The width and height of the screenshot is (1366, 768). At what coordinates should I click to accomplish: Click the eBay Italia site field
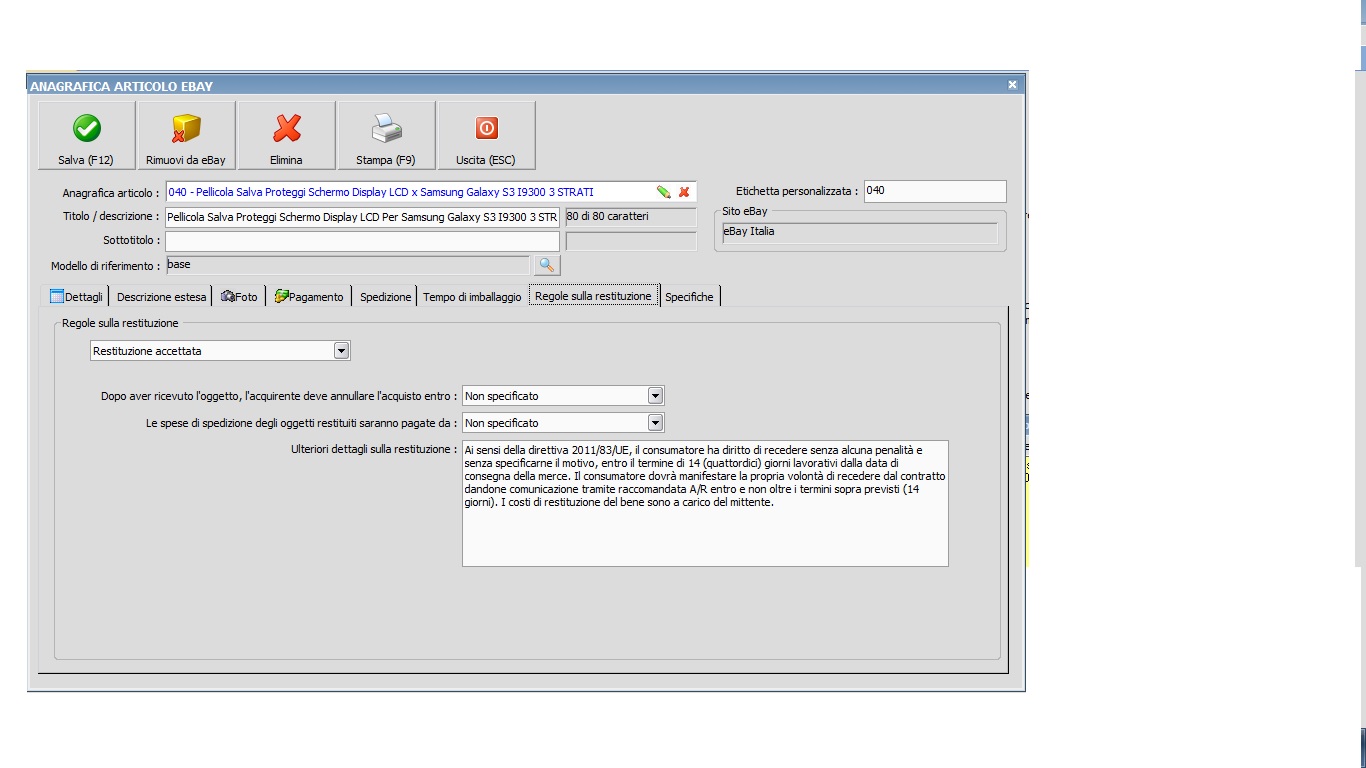[860, 232]
